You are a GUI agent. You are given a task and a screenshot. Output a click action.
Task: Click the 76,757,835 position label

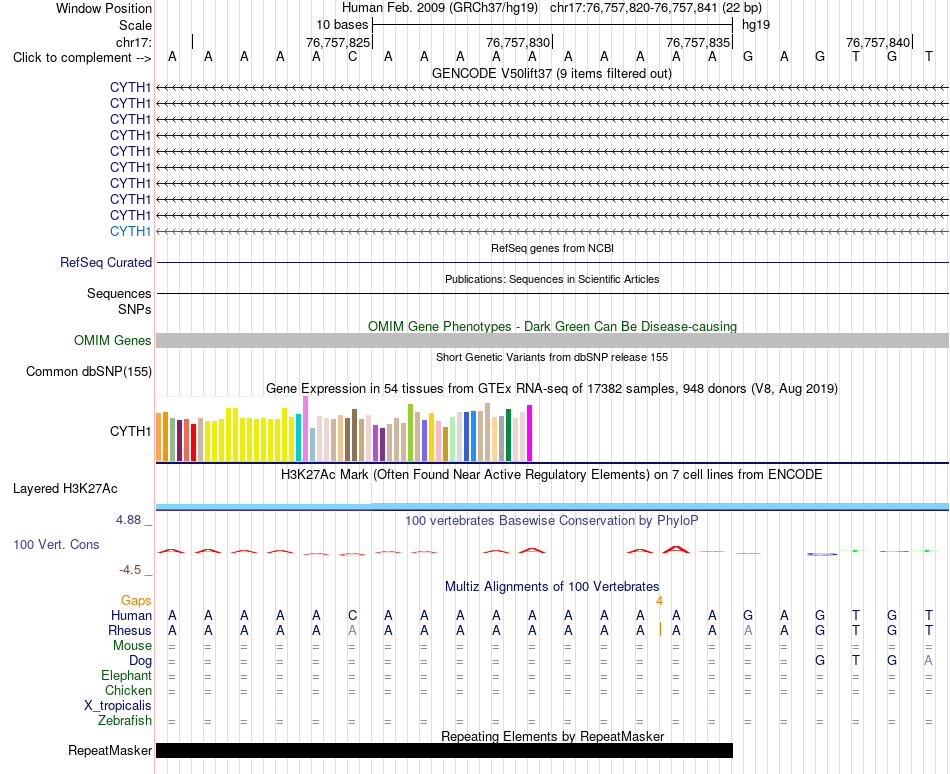[698, 42]
